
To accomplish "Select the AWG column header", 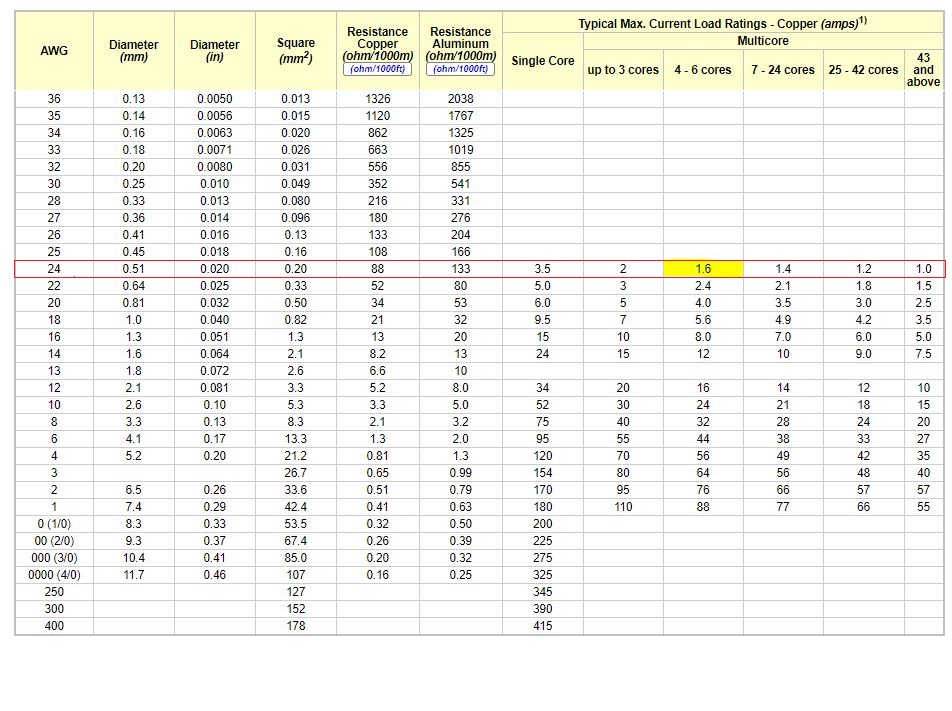I will tap(54, 51).
